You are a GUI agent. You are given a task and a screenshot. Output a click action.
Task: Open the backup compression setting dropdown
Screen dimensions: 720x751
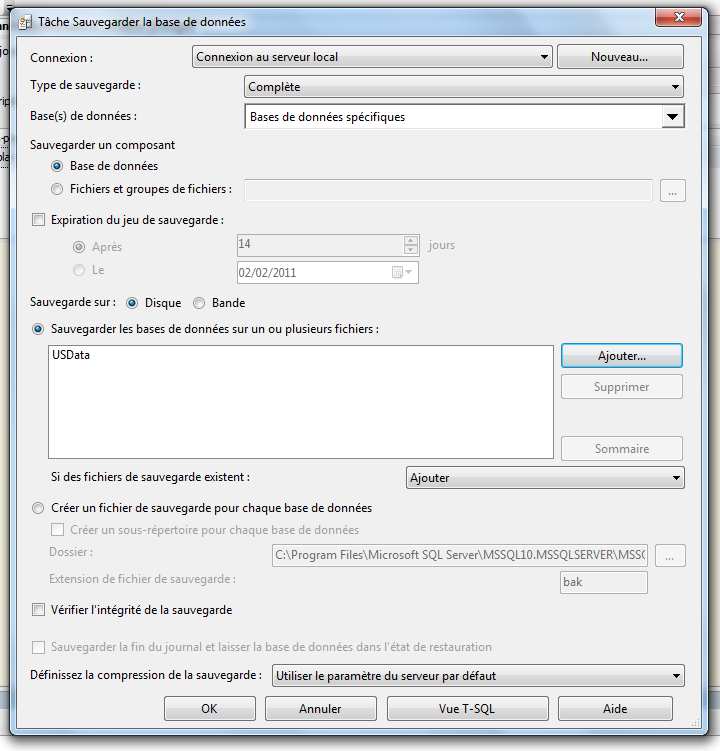pos(478,675)
